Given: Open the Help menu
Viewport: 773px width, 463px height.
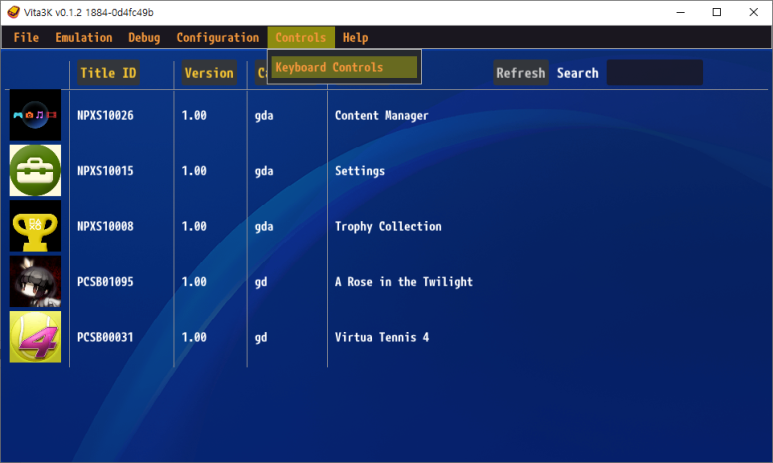Looking at the screenshot, I should point(355,37).
